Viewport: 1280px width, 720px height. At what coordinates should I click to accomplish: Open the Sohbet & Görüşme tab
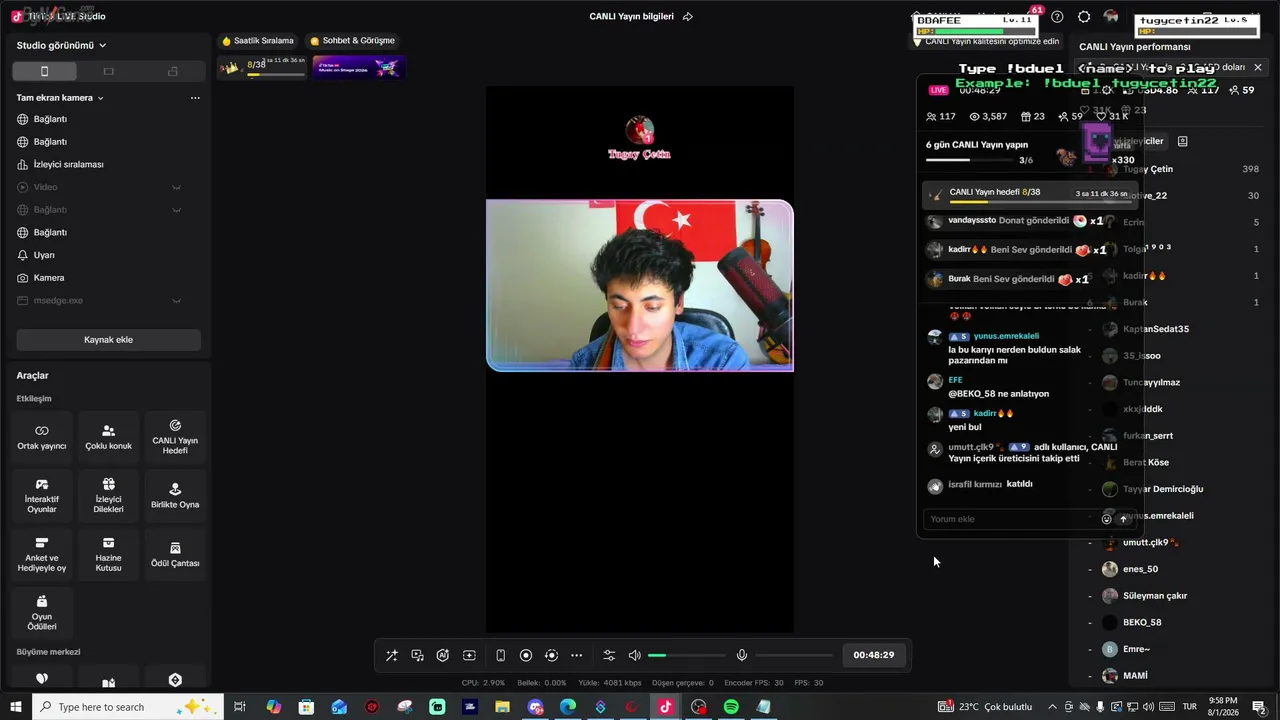pyautogui.click(x=352, y=41)
